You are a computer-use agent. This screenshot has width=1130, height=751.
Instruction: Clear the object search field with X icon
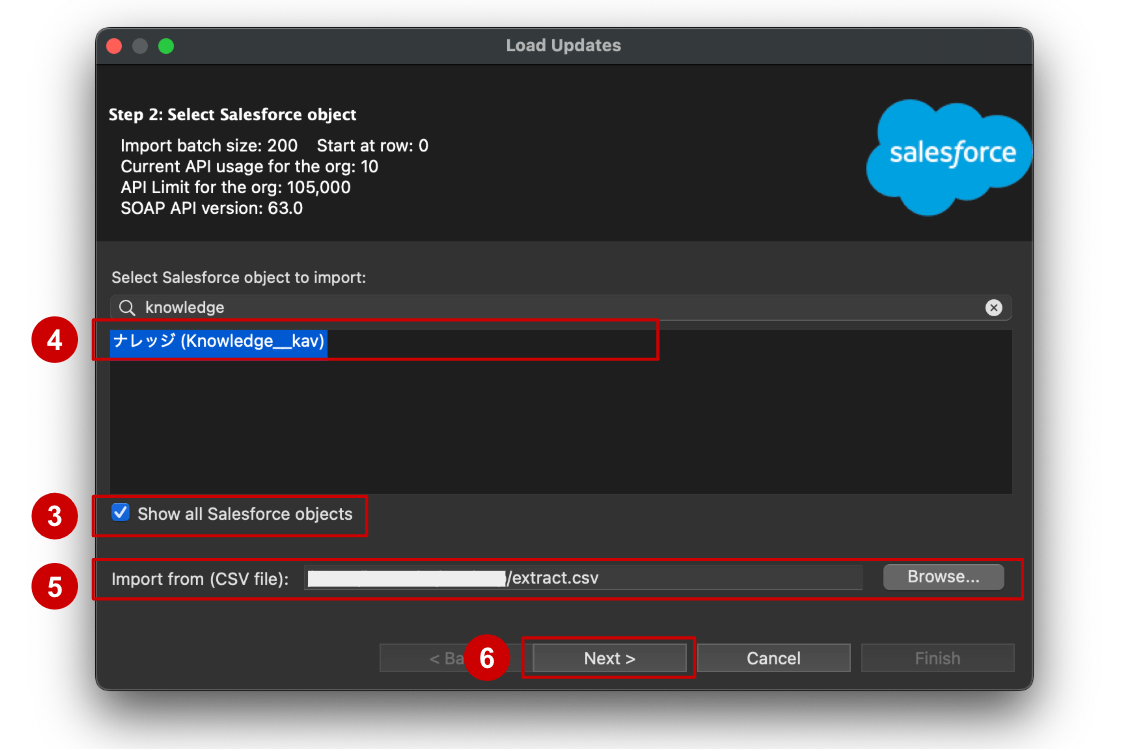tap(993, 308)
